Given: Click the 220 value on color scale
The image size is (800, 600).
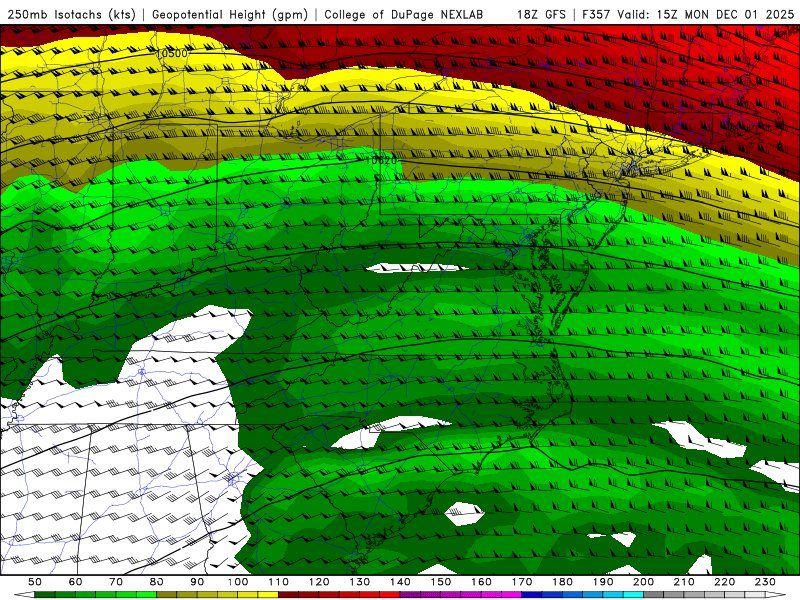Looking at the screenshot, I should 724,582.
